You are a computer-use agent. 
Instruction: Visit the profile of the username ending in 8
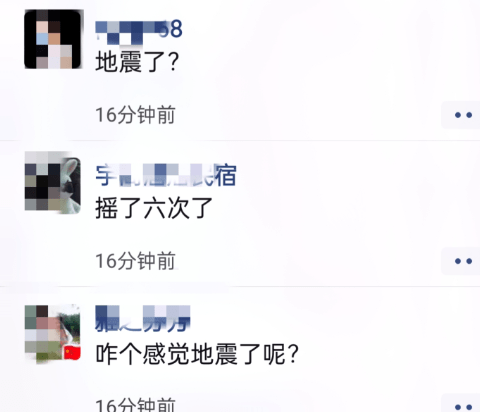[139, 31]
